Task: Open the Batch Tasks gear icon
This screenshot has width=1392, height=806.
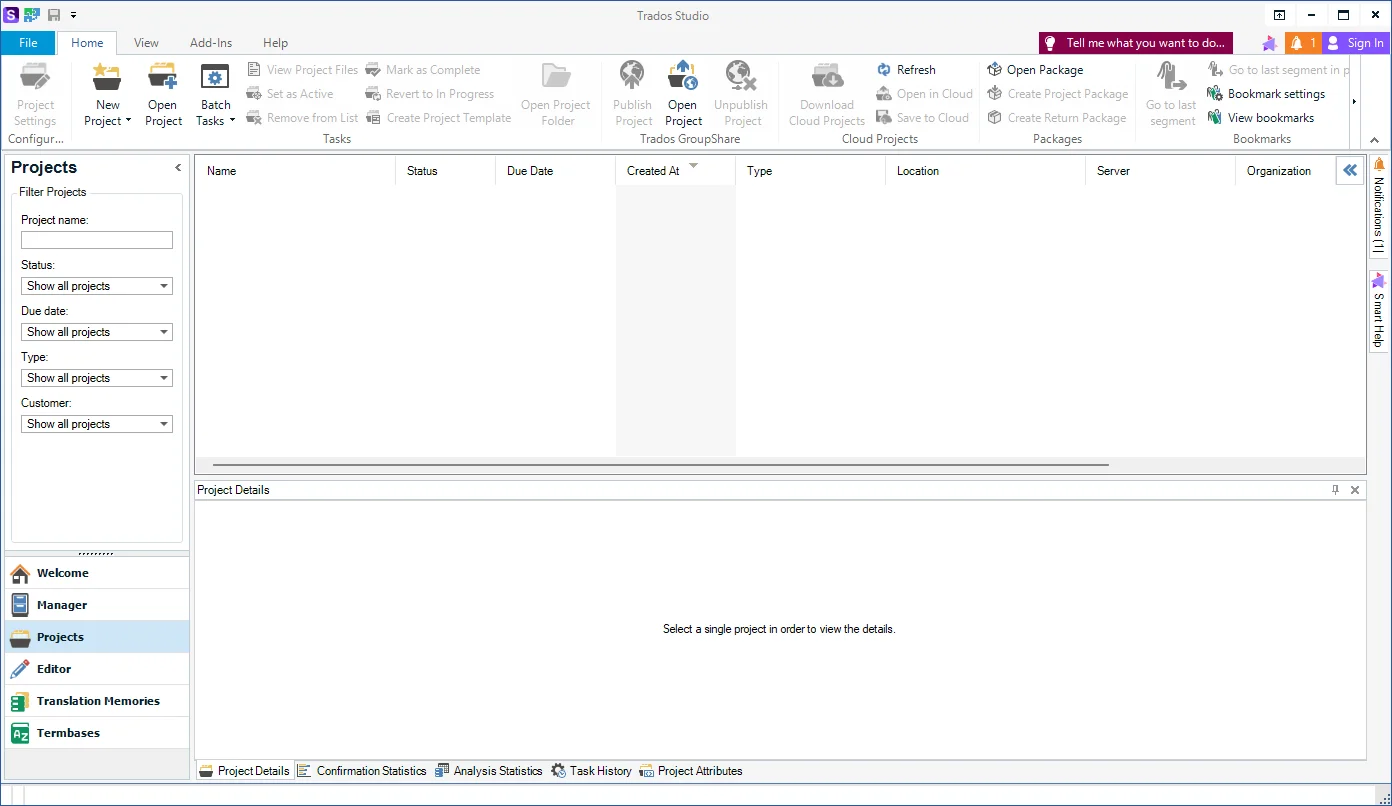Action: pyautogui.click(x=215, y=78)
